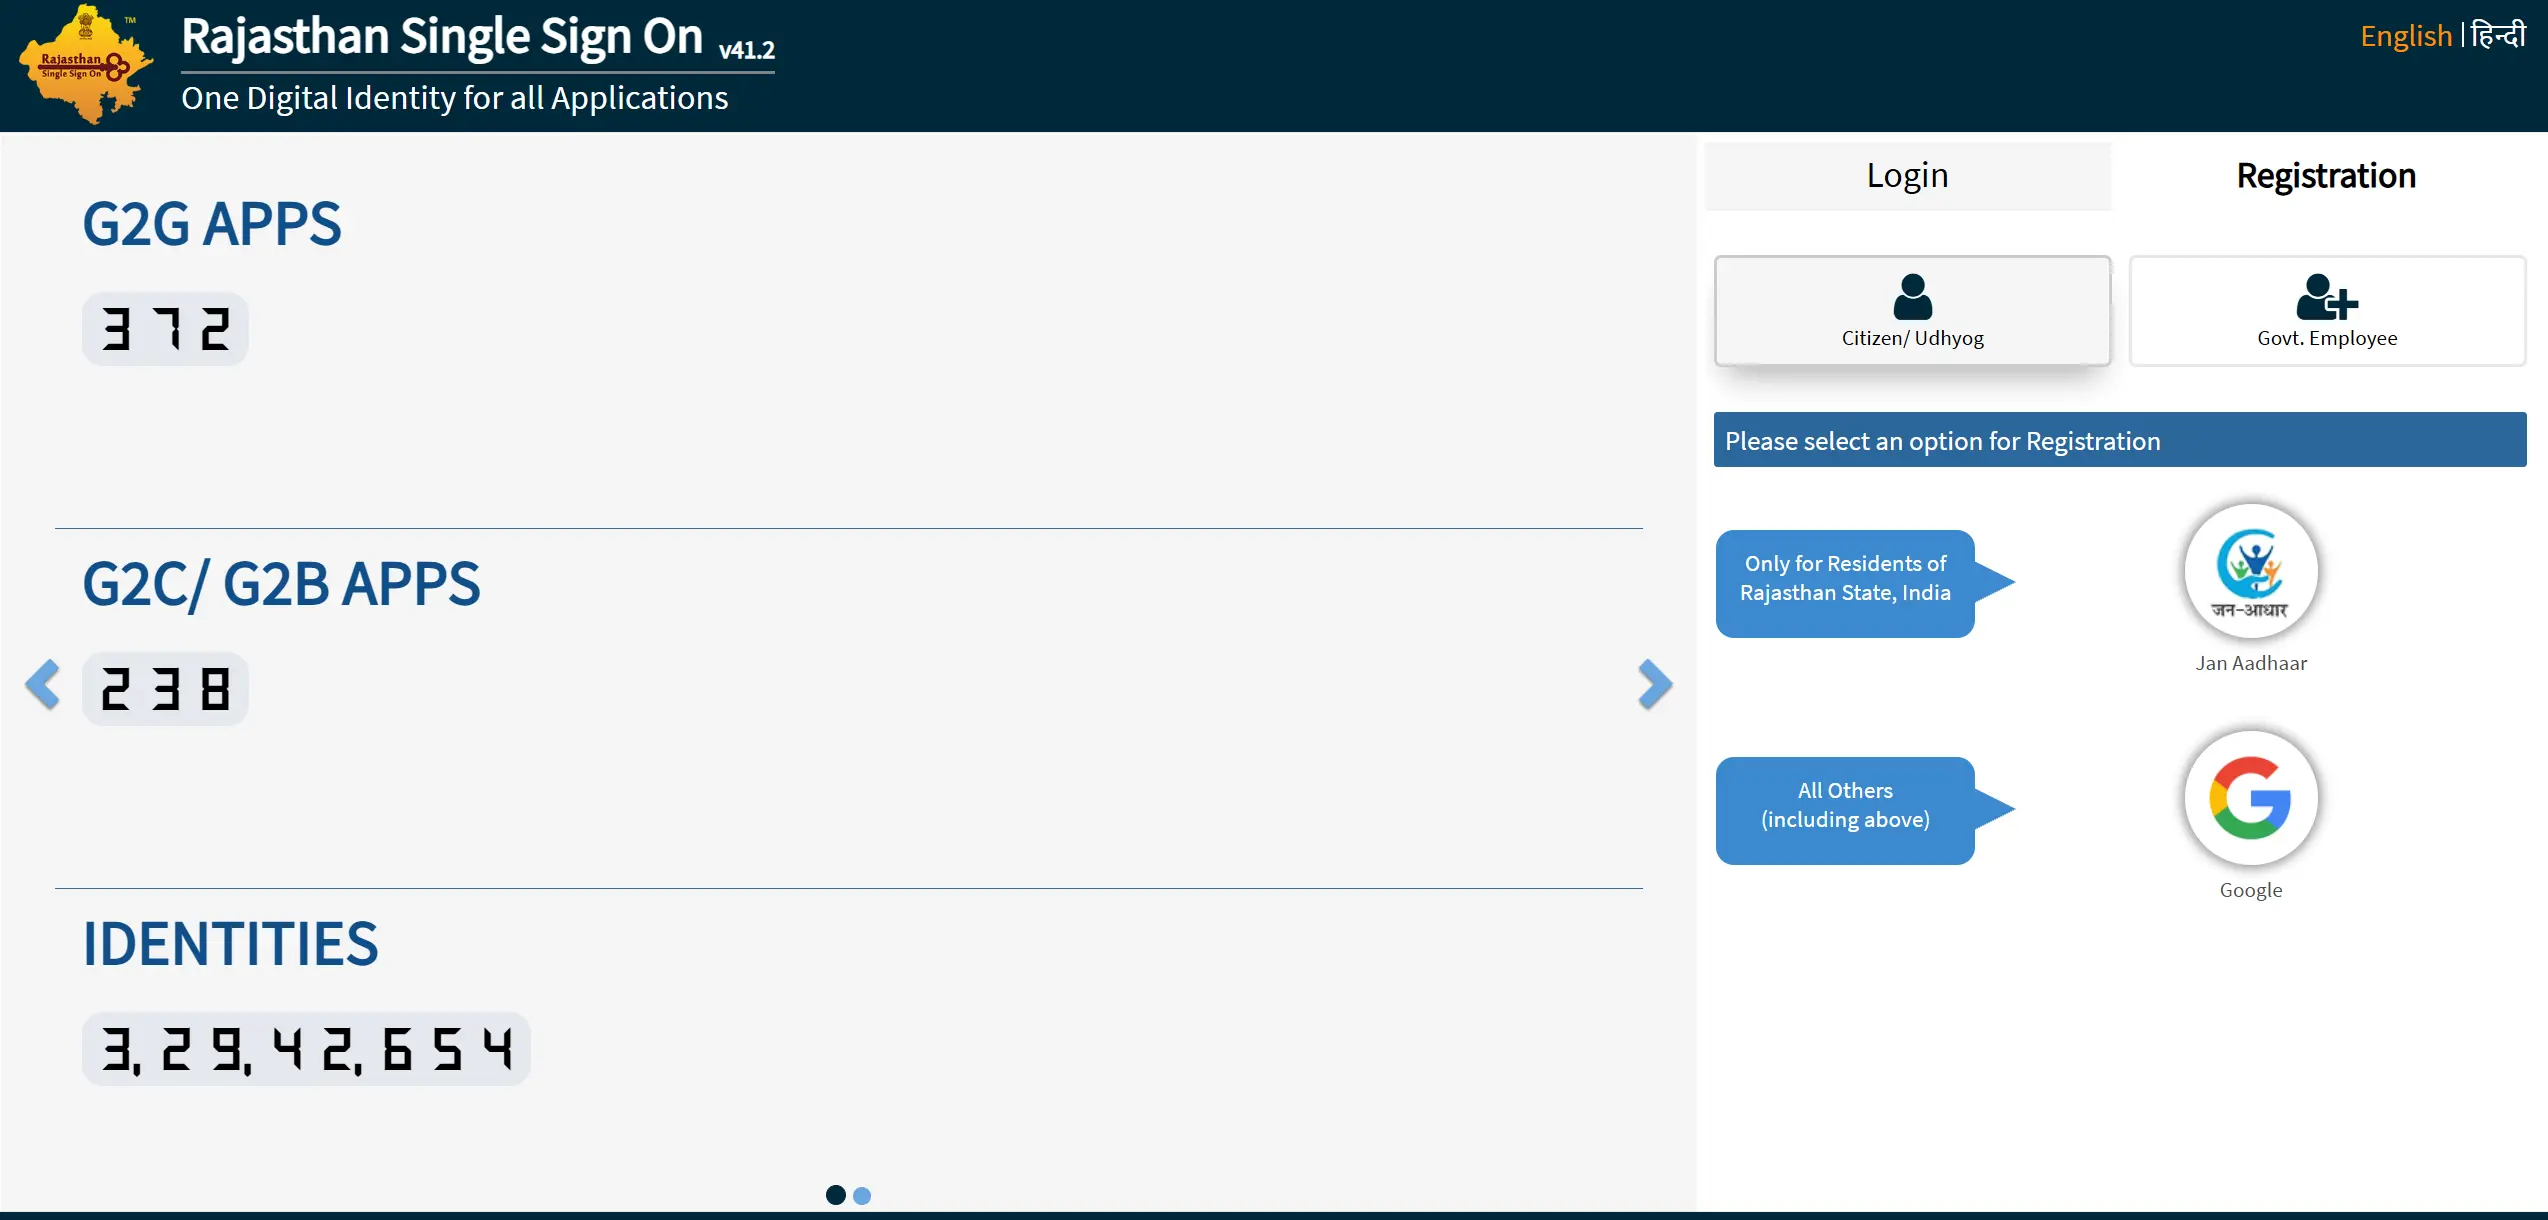Toggle the Govt. Employee registration option
The width and height of the screenshot is (2548, 1220).
click(2327, 311)
